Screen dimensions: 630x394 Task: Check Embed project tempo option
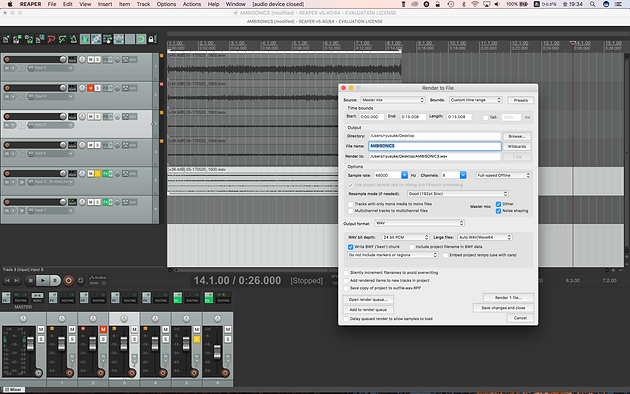click(x=445, y=255)
